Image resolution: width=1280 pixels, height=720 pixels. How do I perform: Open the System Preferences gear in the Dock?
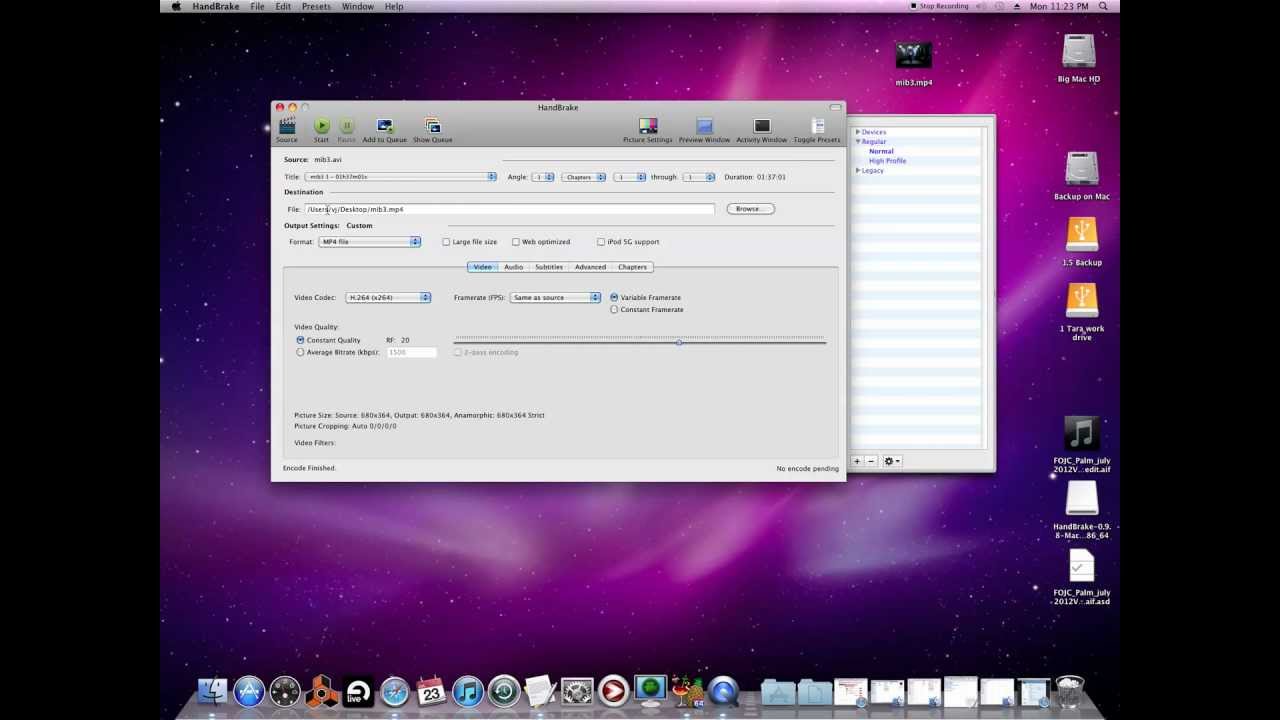click(577, 691)
